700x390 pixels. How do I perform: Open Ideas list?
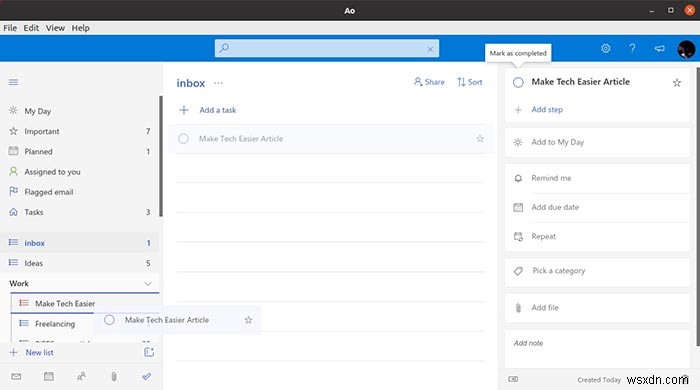[x=80, y=263]
